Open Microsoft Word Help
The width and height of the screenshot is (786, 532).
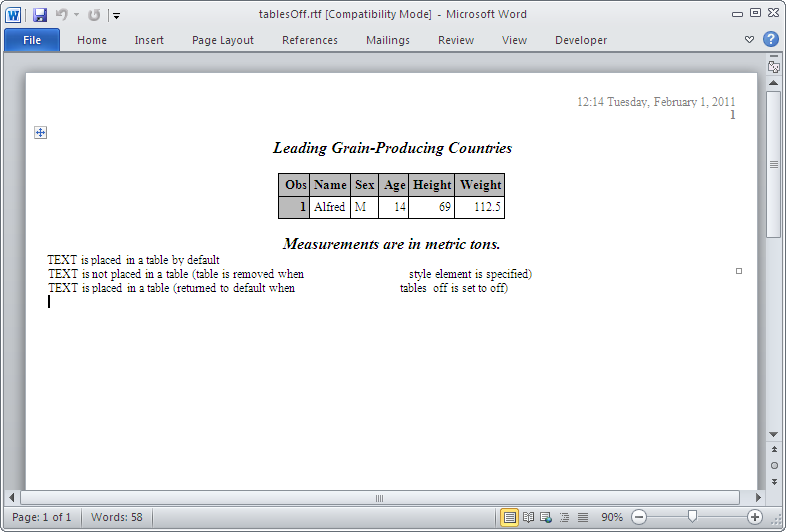[x=771, y=39]
